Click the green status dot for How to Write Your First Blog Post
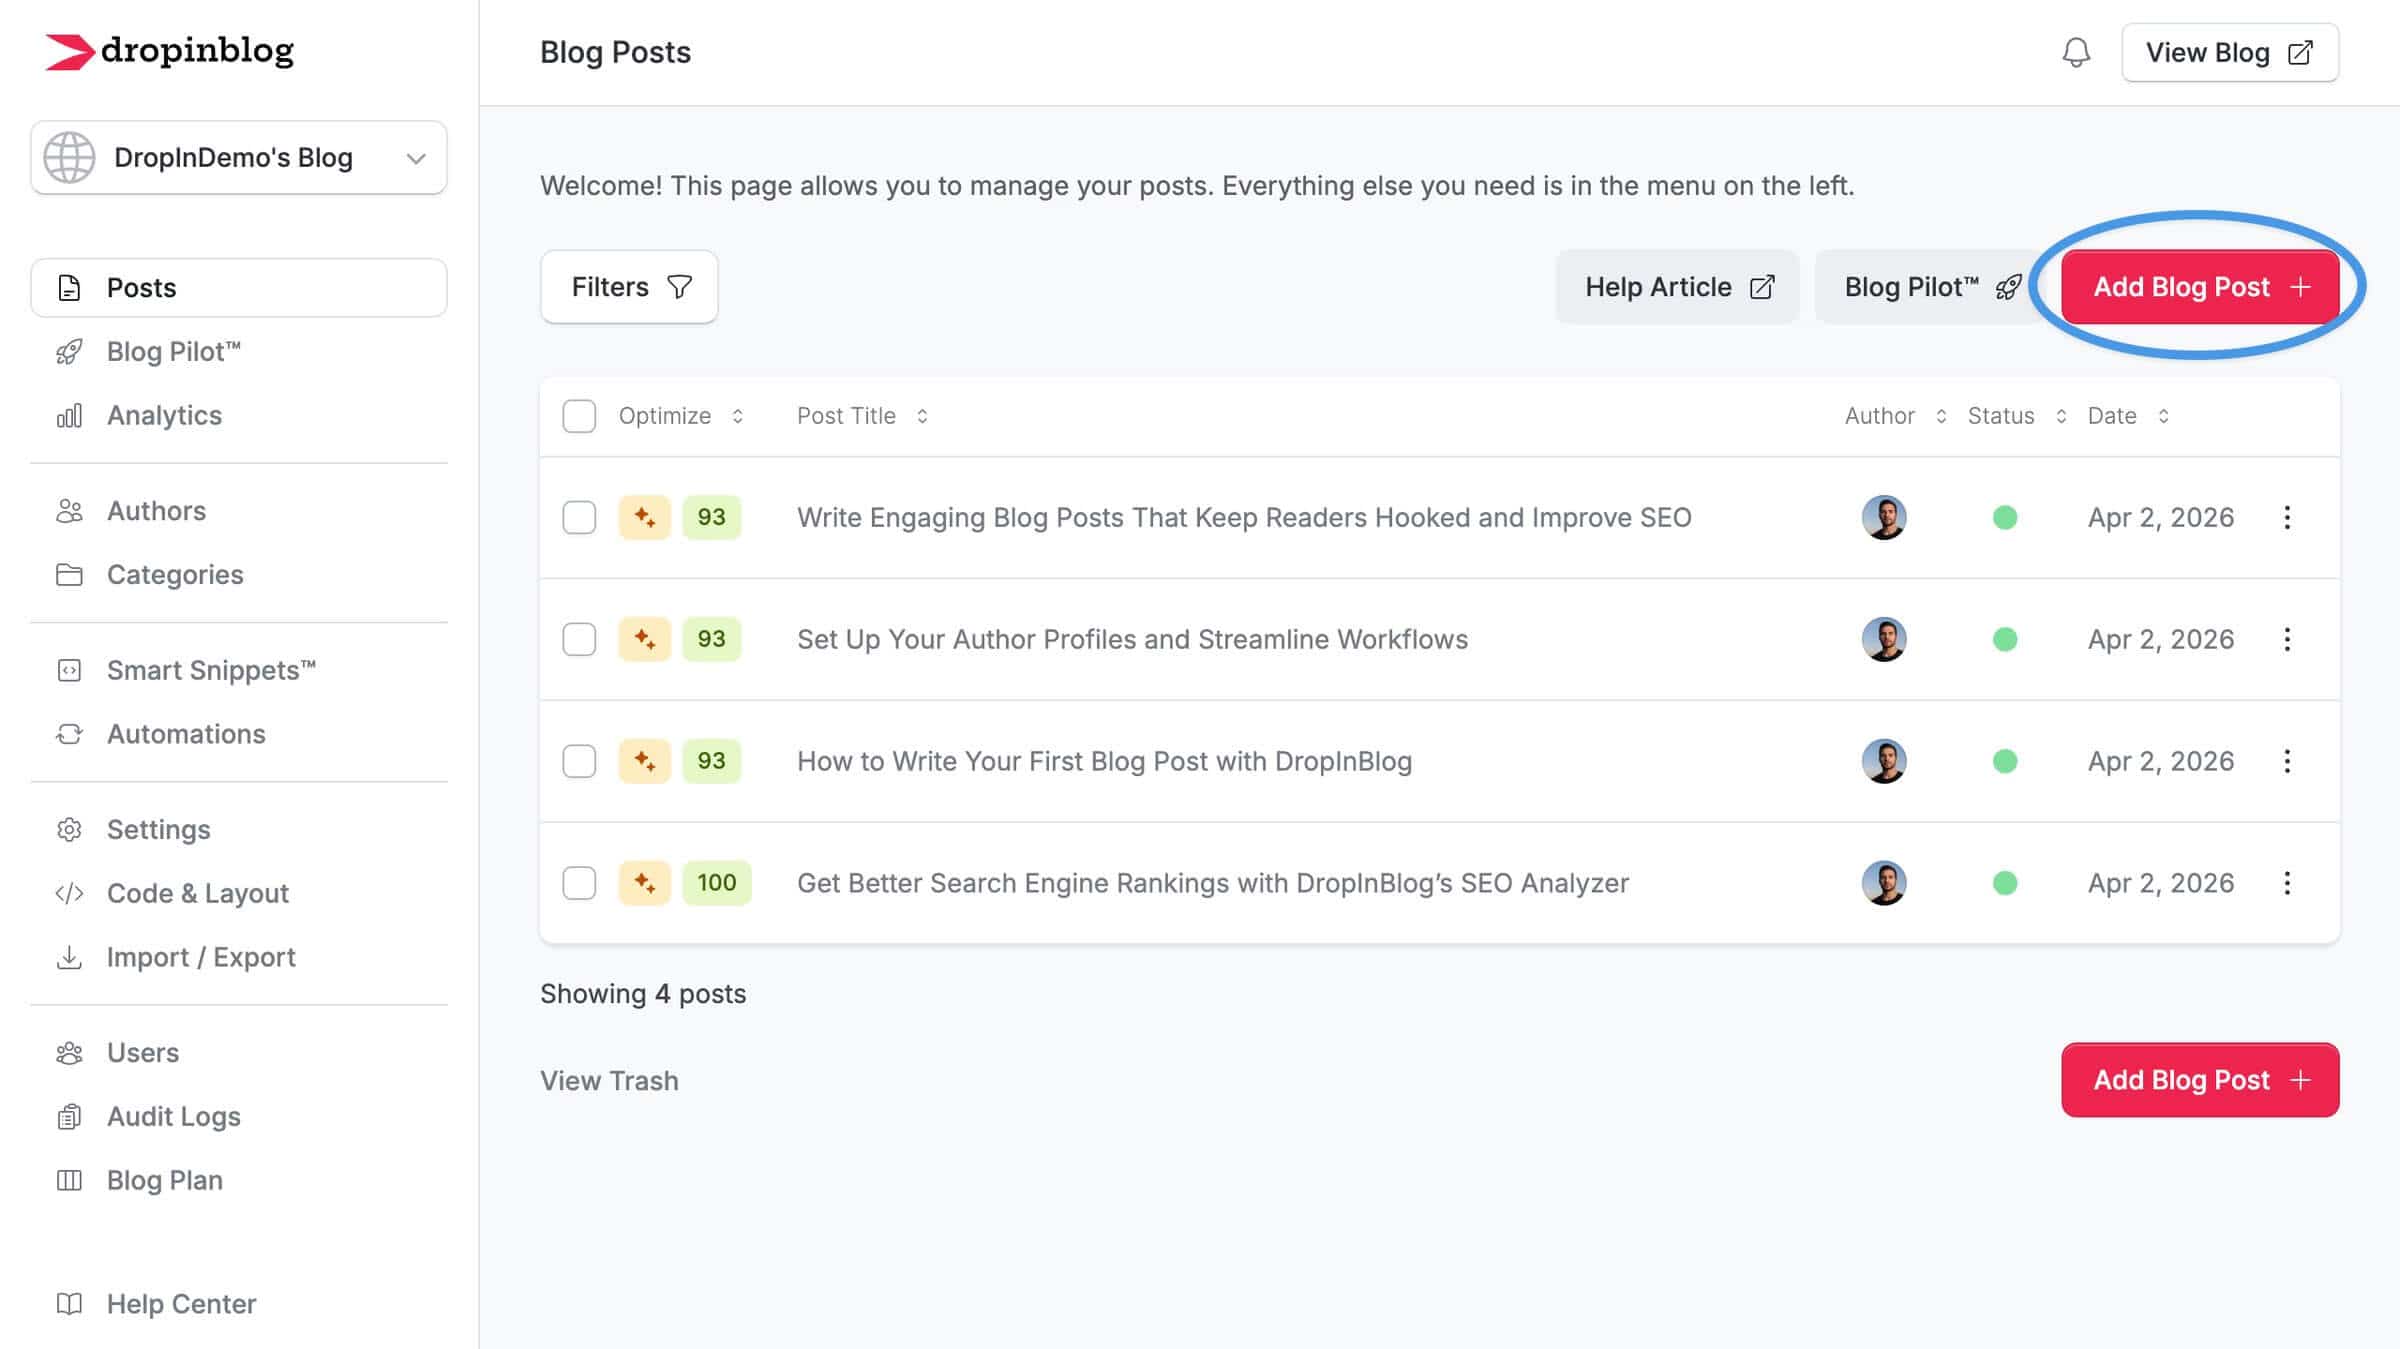Image resolution: width=2400 pixels, height=1349 pixels. pos(2005,761)
